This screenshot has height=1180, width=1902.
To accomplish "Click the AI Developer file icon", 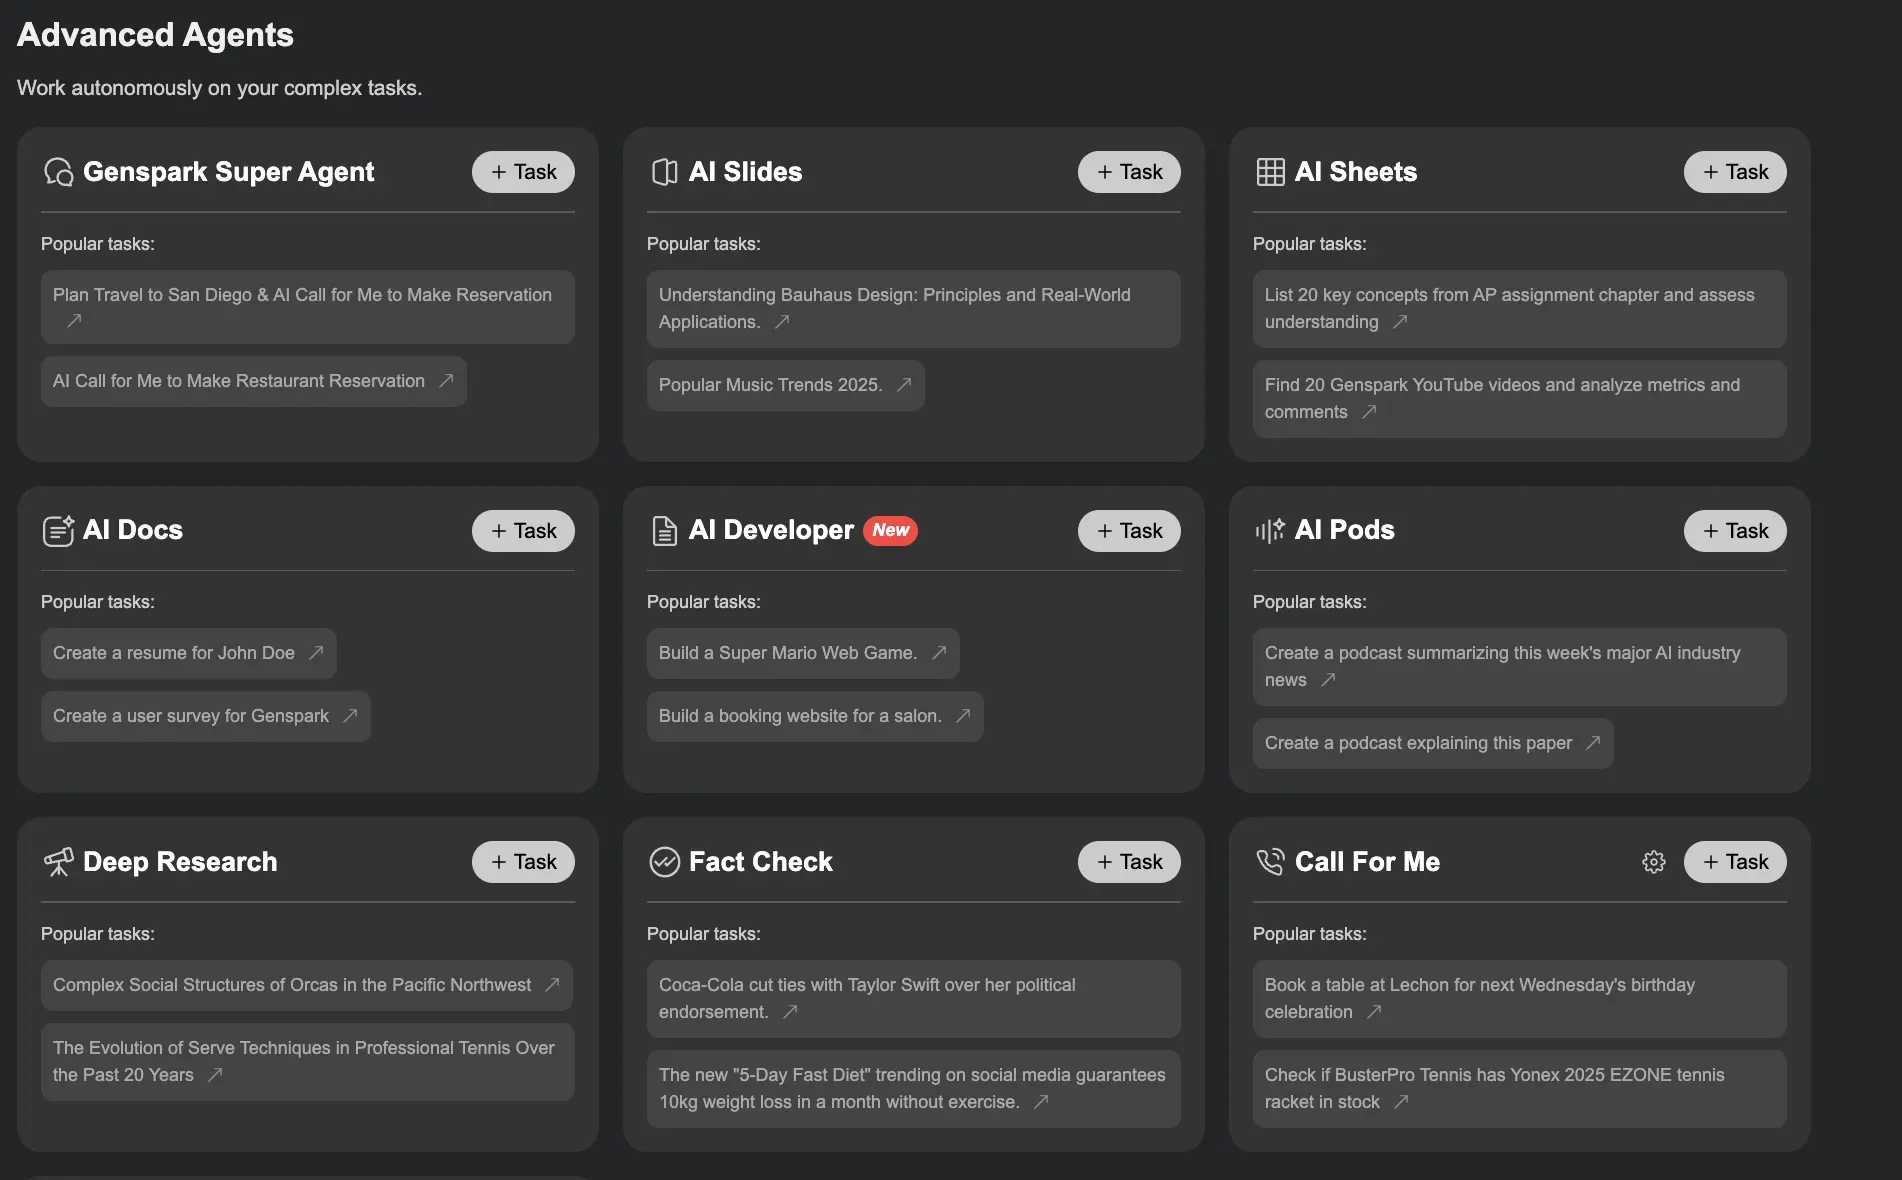I will coord(664,530).
